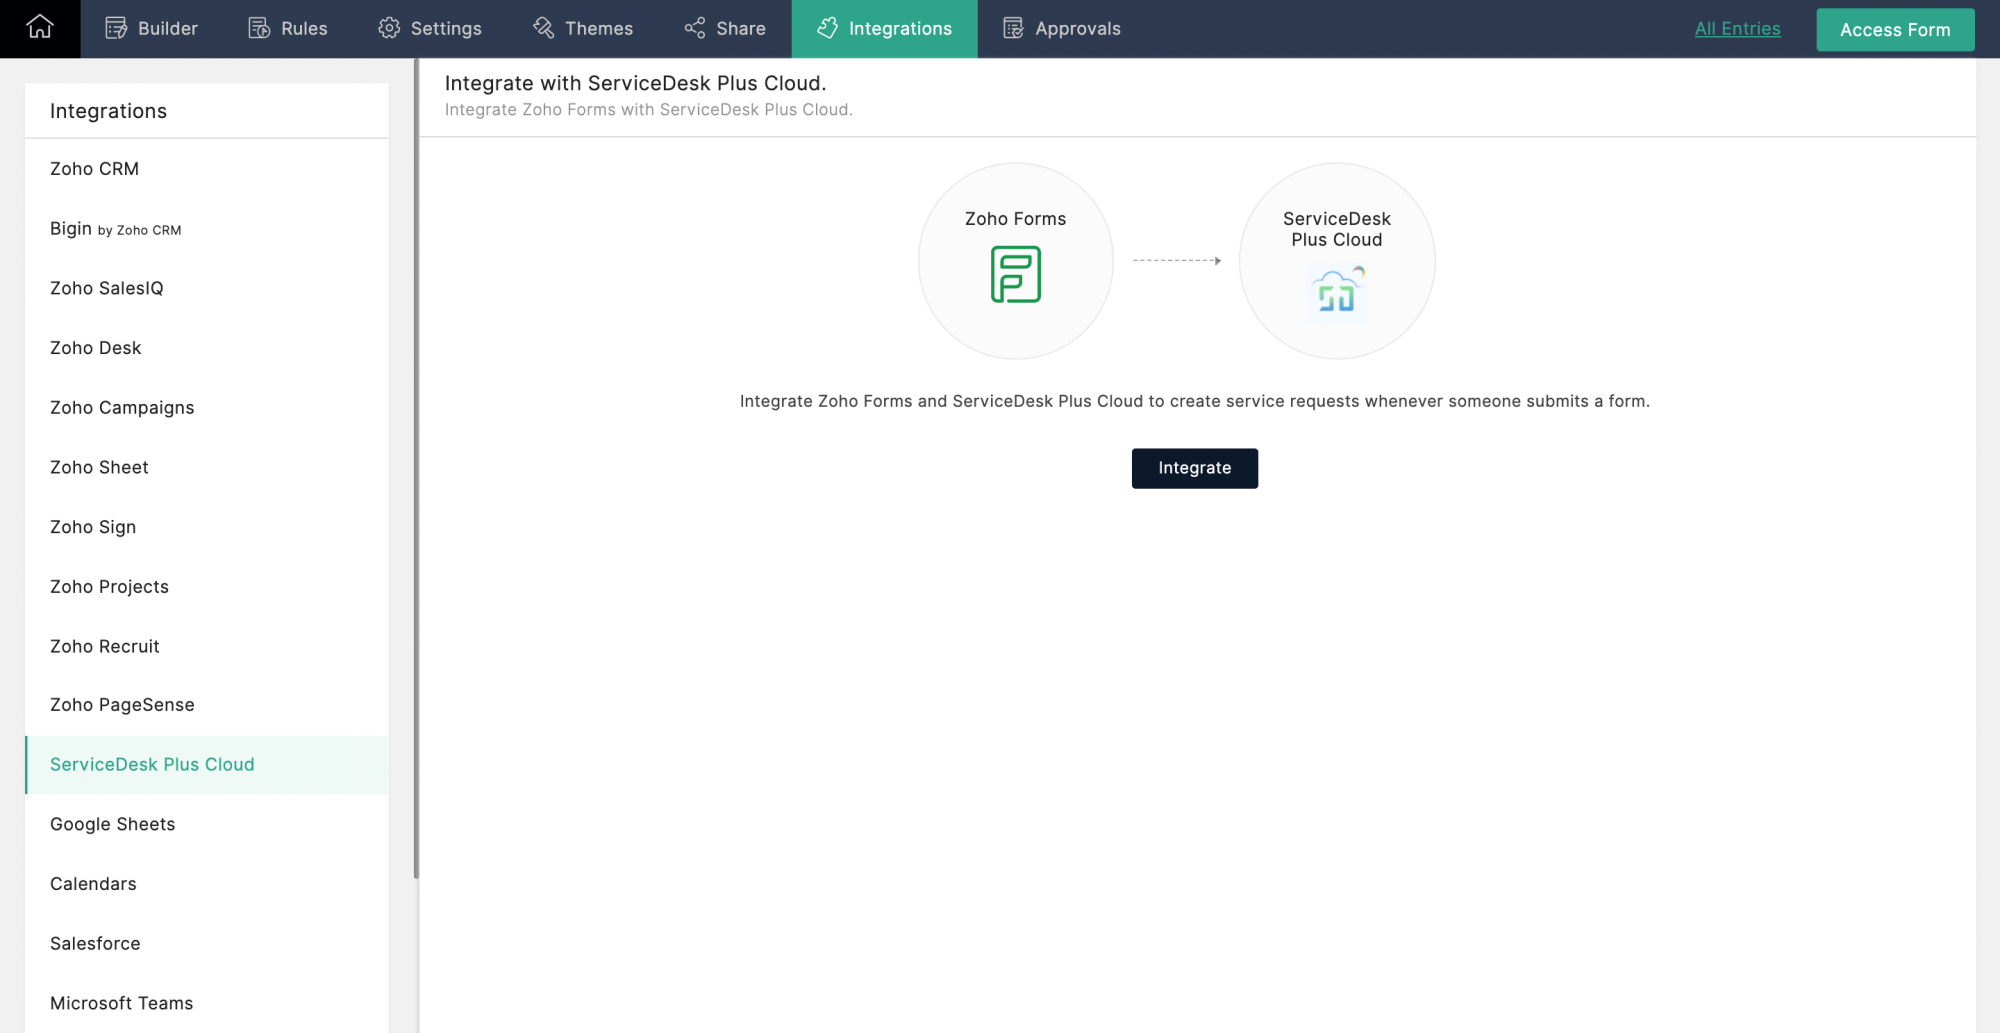Open Zoho Projects integration
The image size is (2000, 1033).
(x=207, y=587)
